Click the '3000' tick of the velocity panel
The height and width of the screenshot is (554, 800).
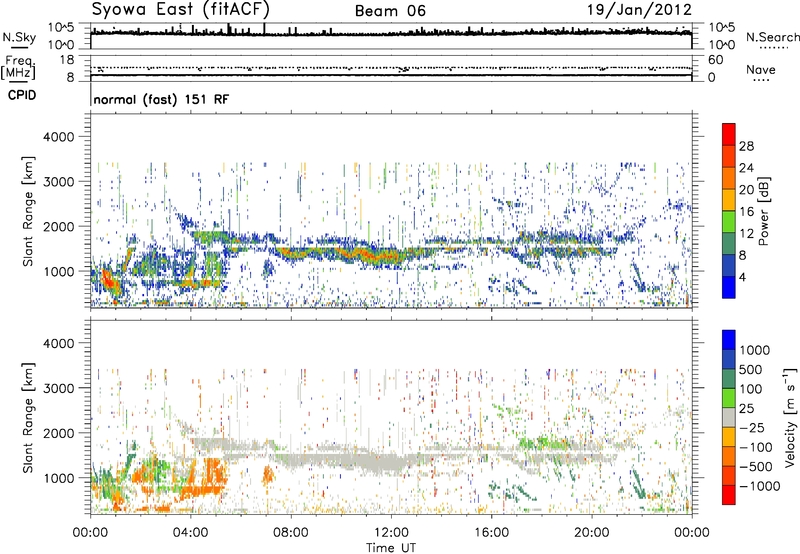tap(58, 388)
